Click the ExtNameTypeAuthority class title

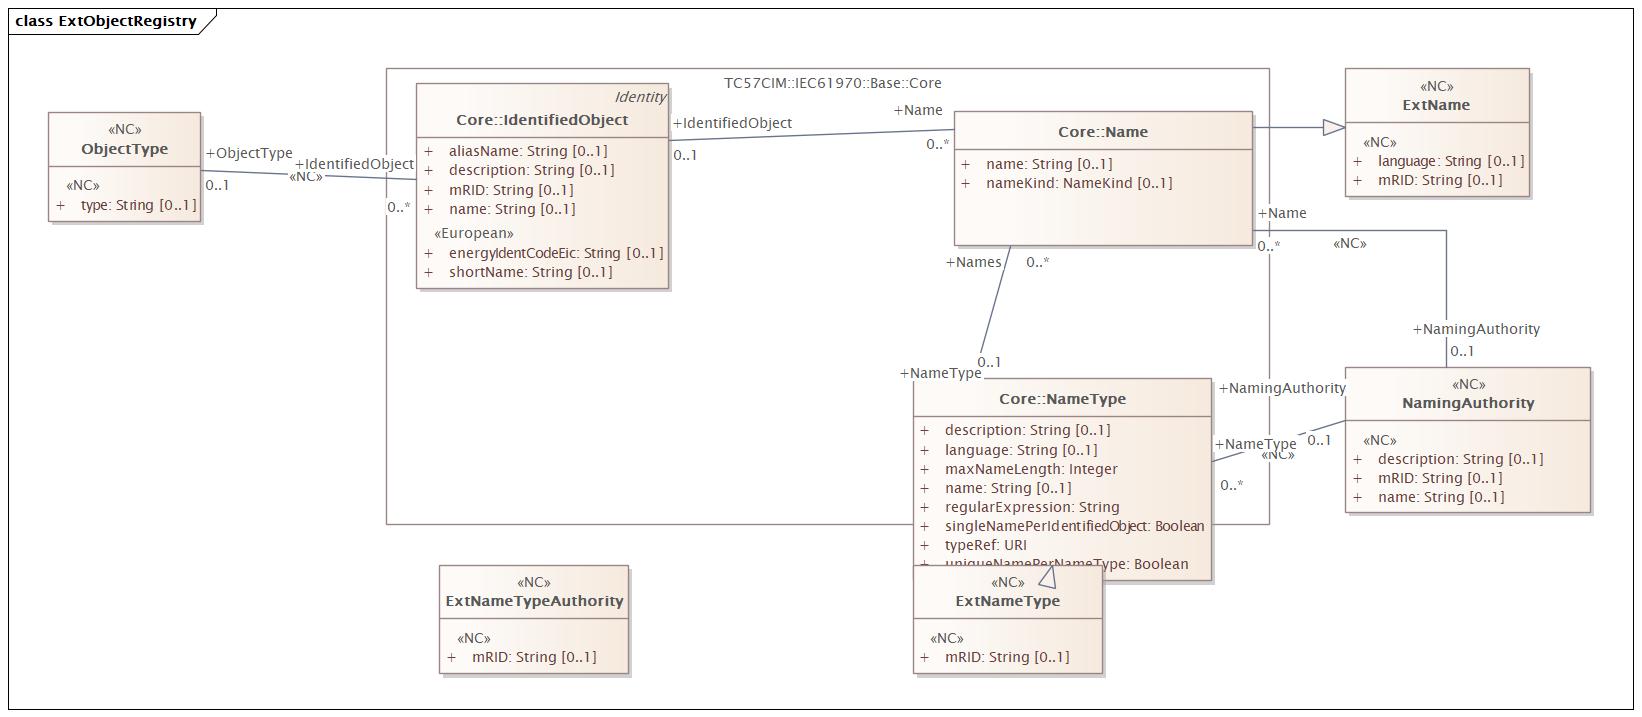pyautogui.click(x=534, y=601)
